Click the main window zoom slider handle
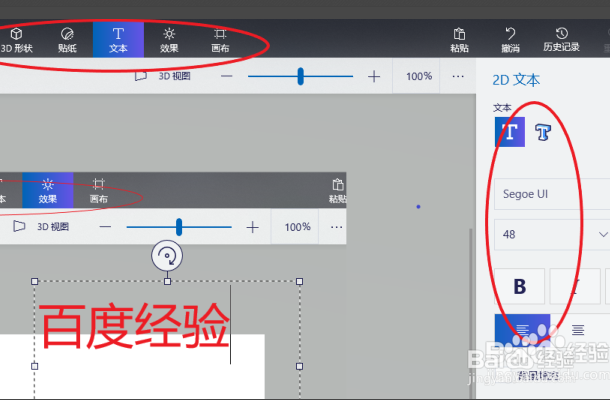The image size is (610, 400). click(300, 76)
